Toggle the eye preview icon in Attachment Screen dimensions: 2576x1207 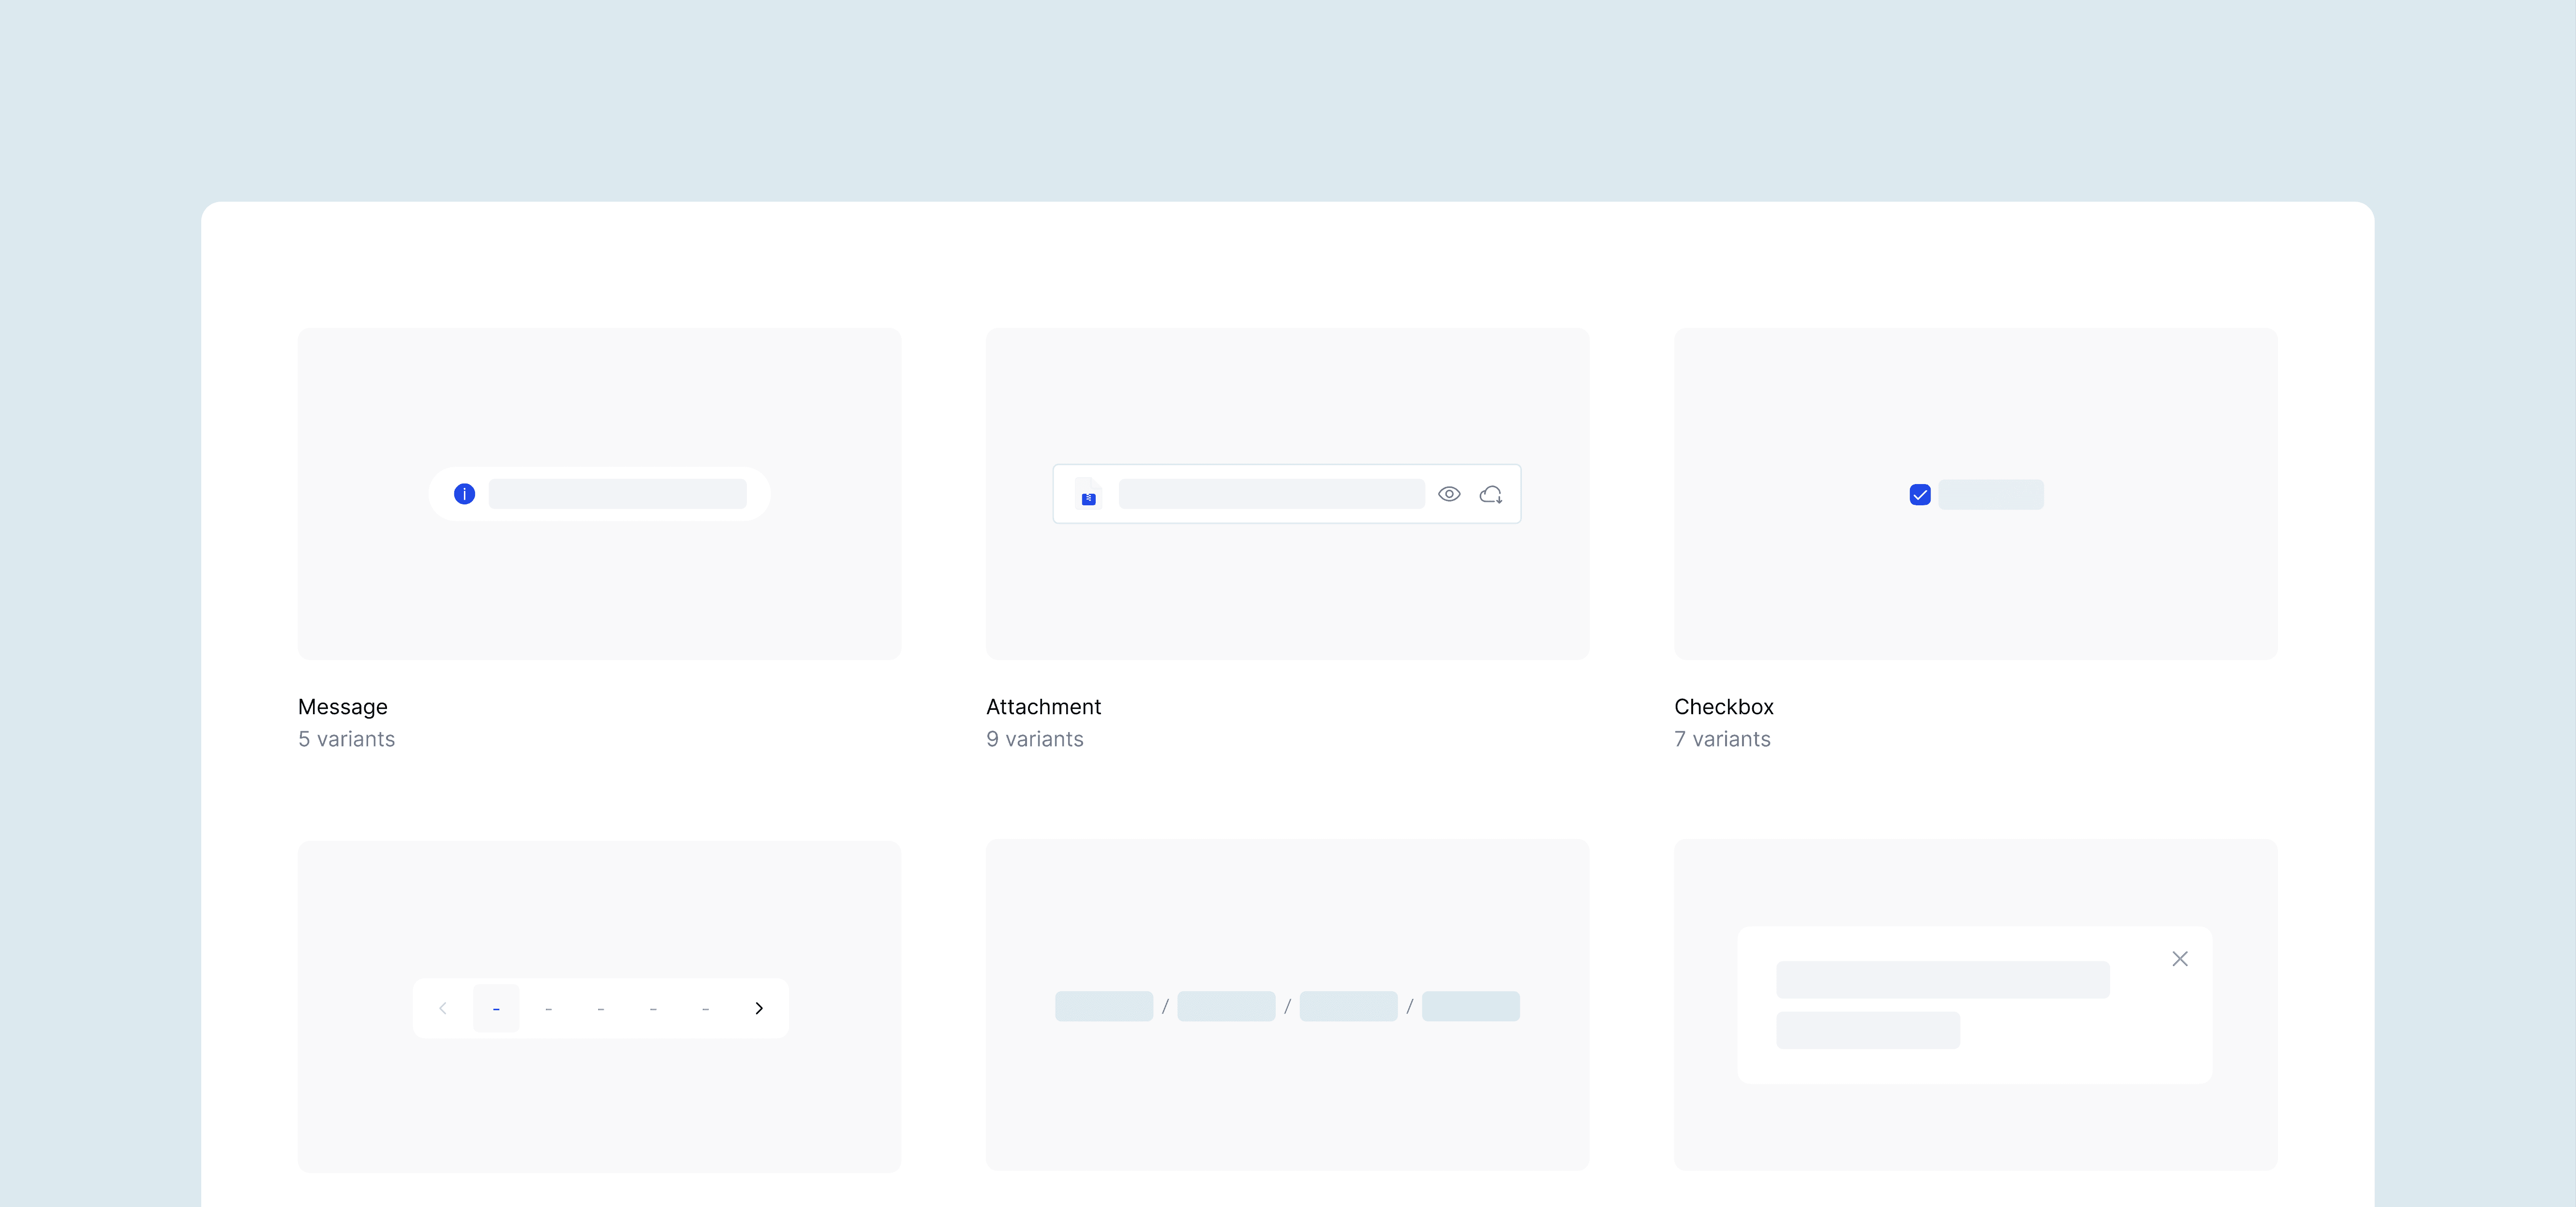1448,494
